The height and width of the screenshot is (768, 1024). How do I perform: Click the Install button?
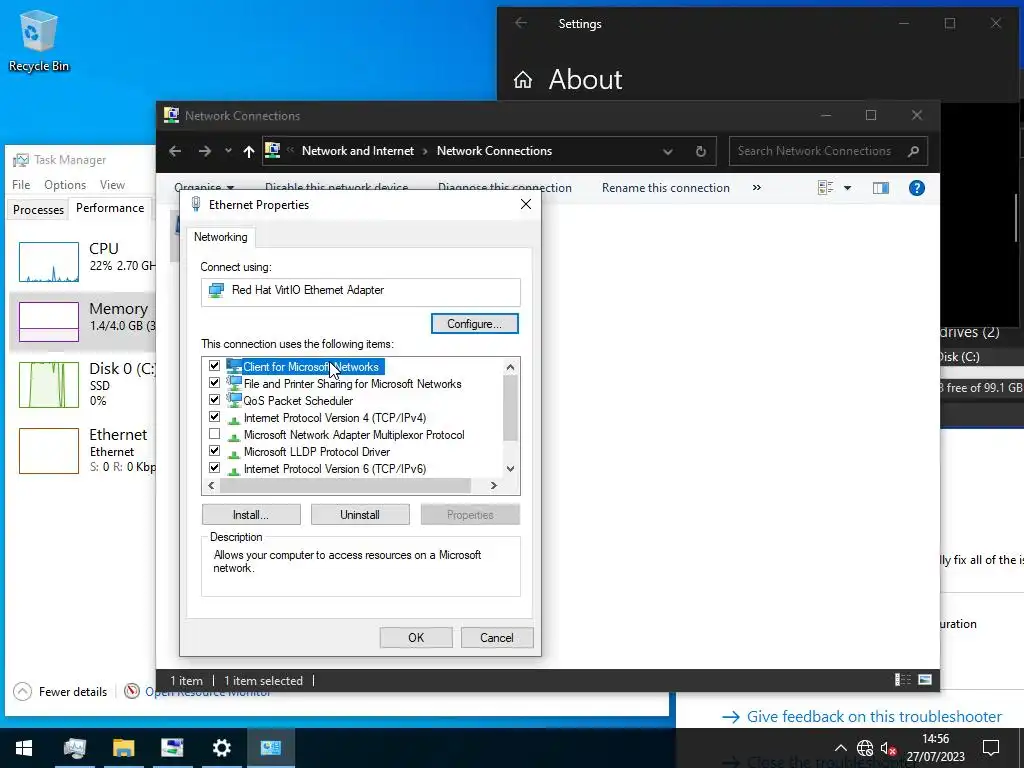[251, 515]
